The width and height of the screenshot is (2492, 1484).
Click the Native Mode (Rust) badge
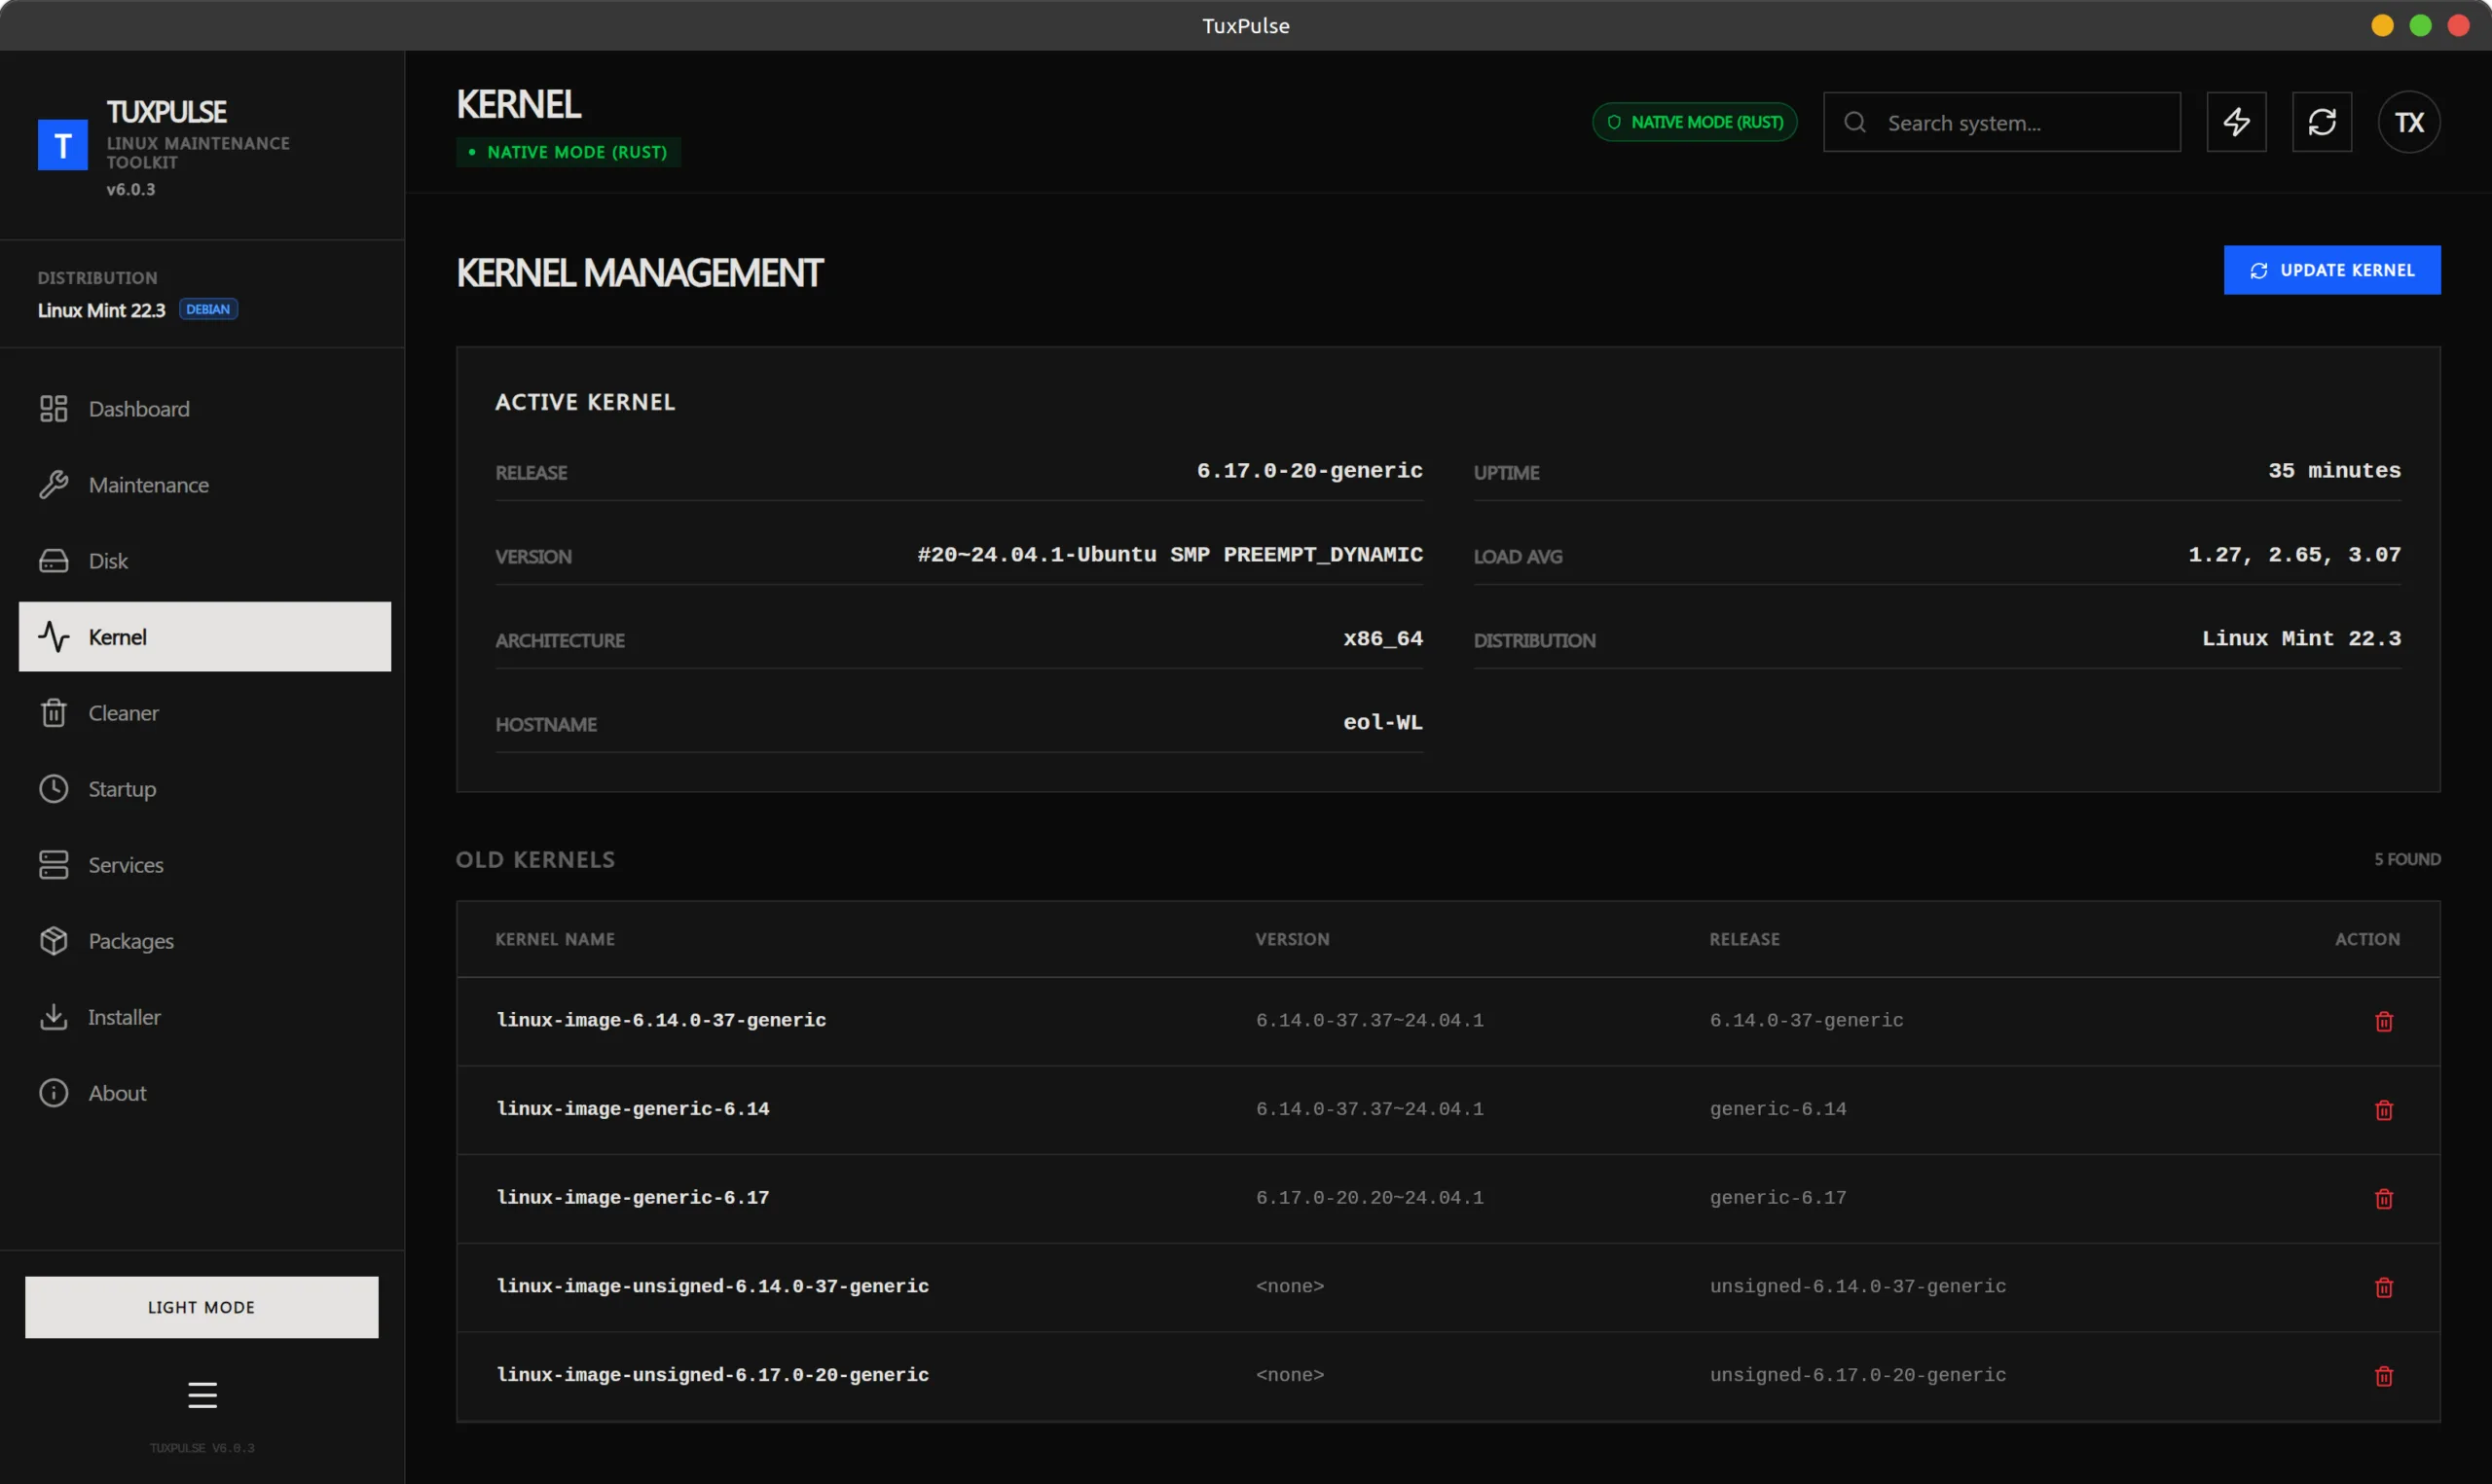click(x=1694, y=122)
